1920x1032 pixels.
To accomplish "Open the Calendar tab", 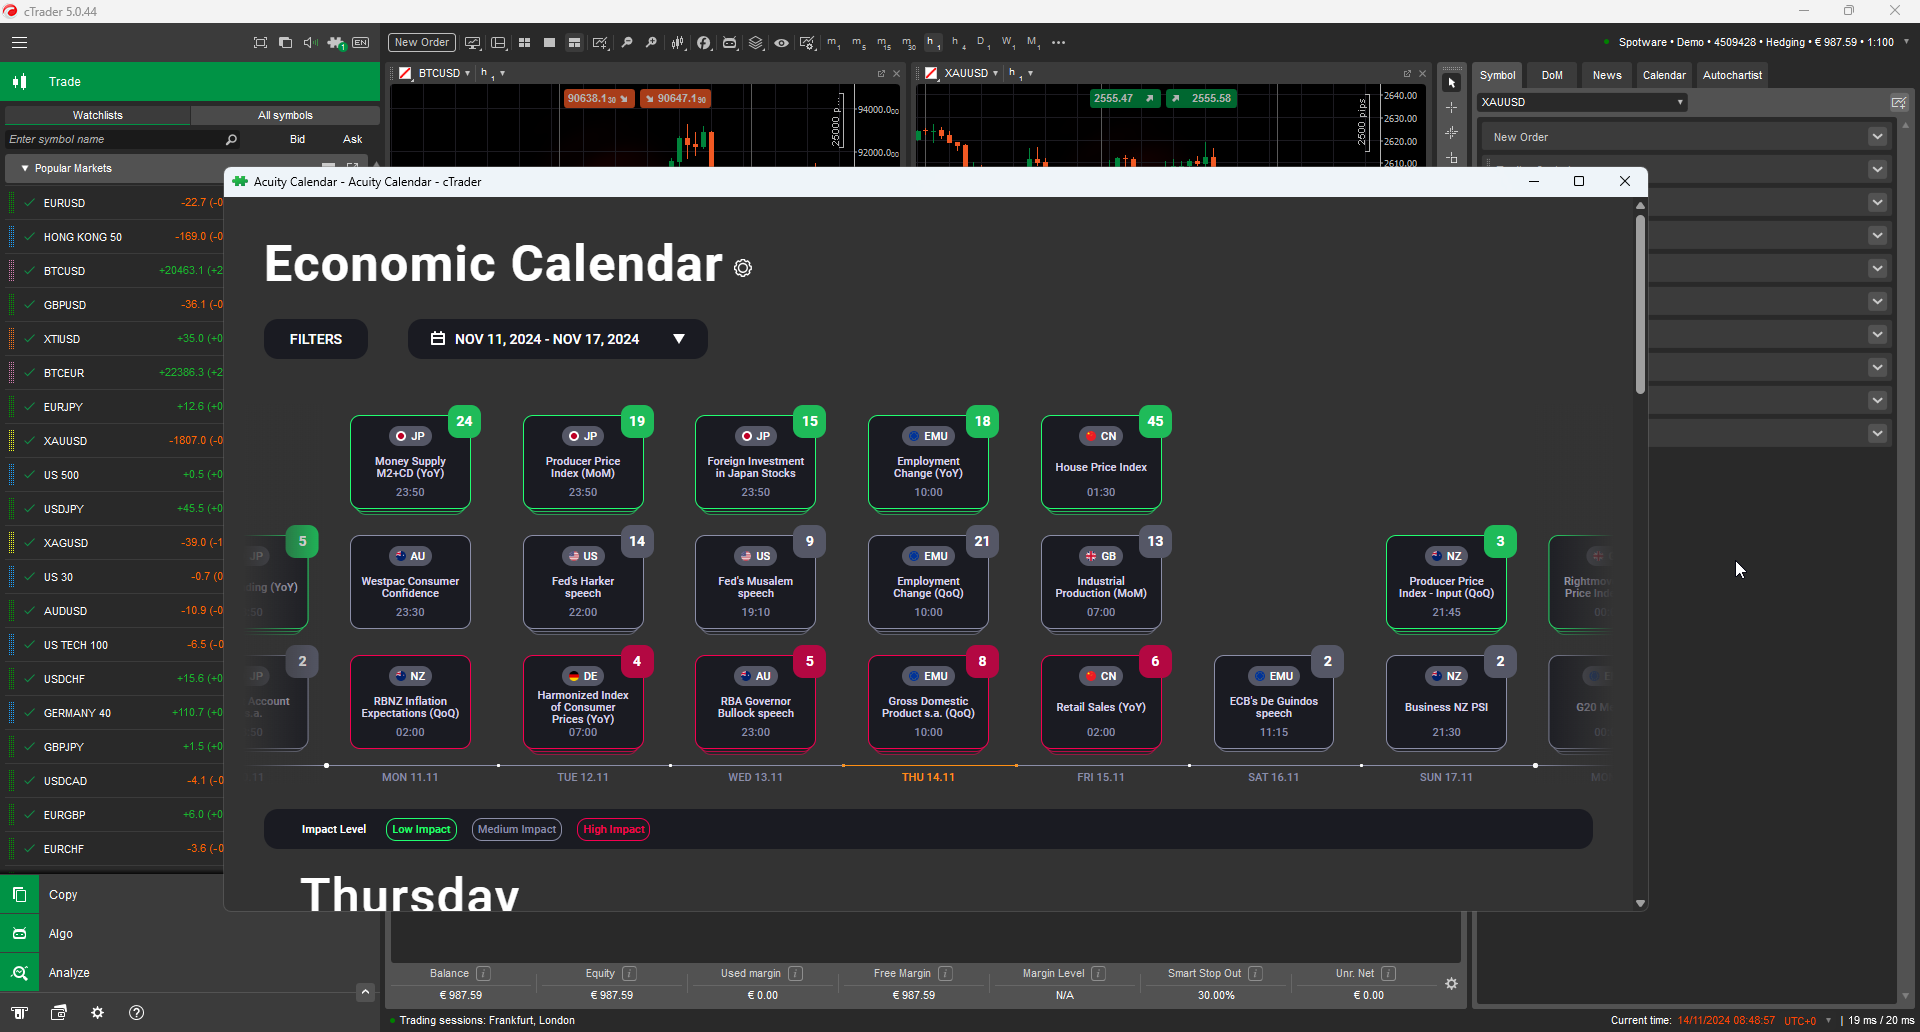I will (1664, 75).
